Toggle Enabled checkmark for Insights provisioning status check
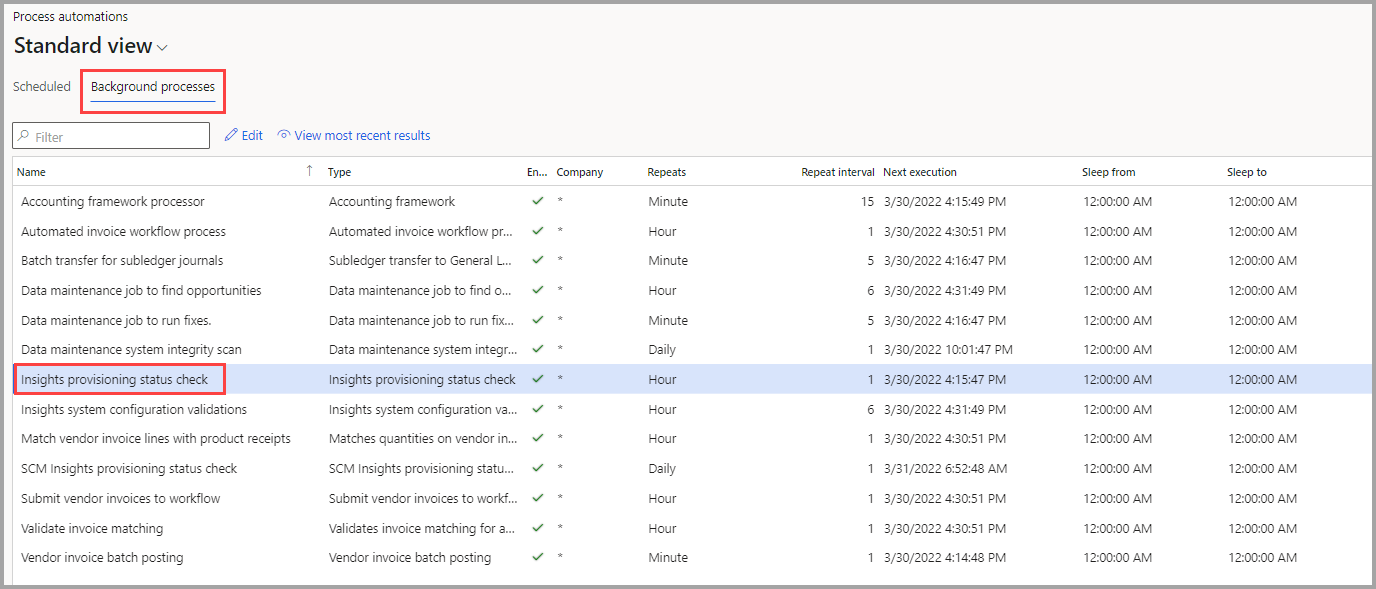 [538, 379]
